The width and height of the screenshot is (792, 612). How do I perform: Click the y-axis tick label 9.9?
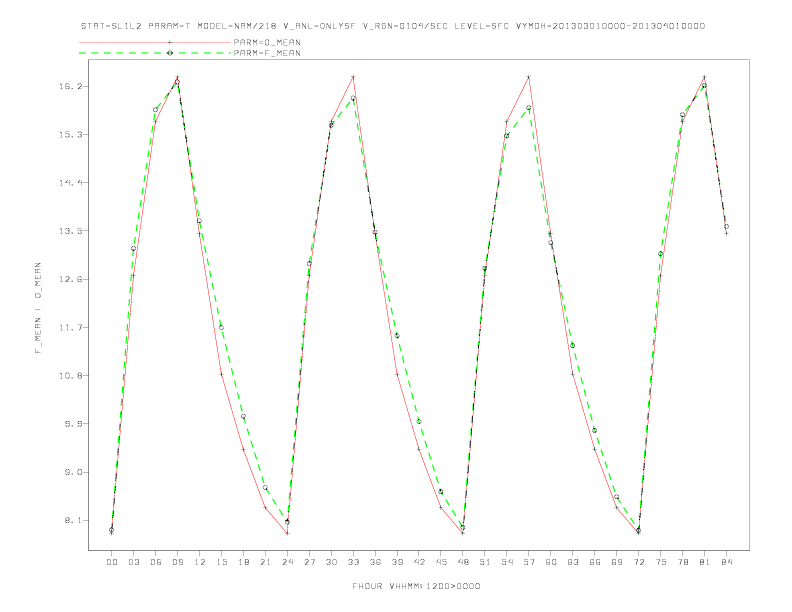coord(73,424)
